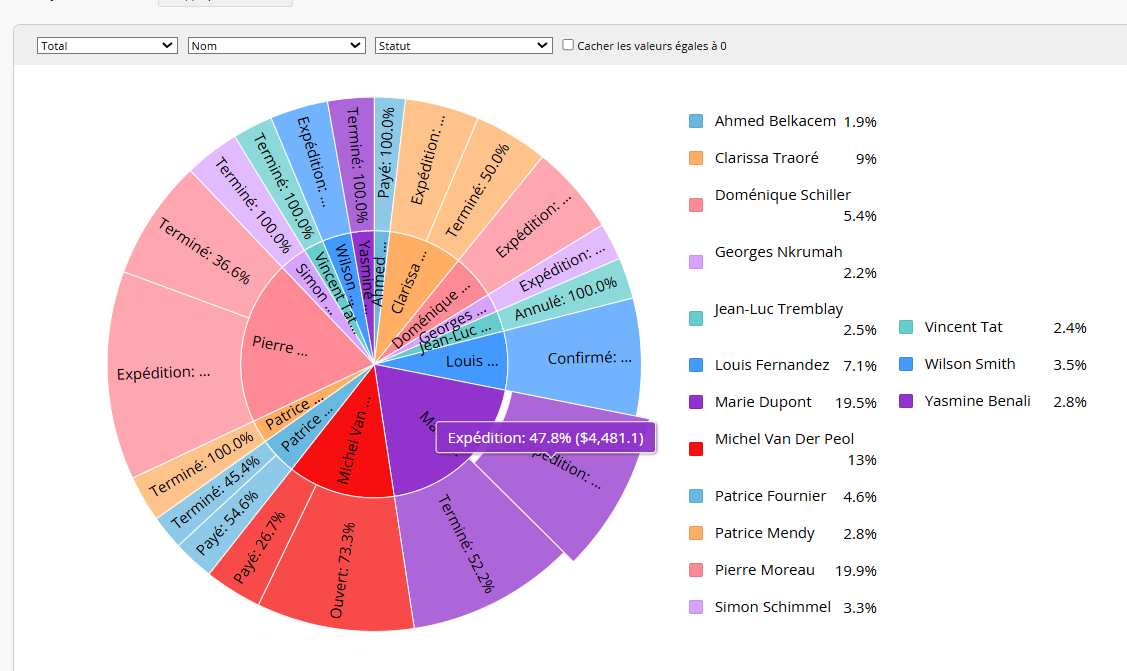1127x671 pixels.
Task: Click the Annulé: 100.0% teal slice
Action: tap(568, 298)
